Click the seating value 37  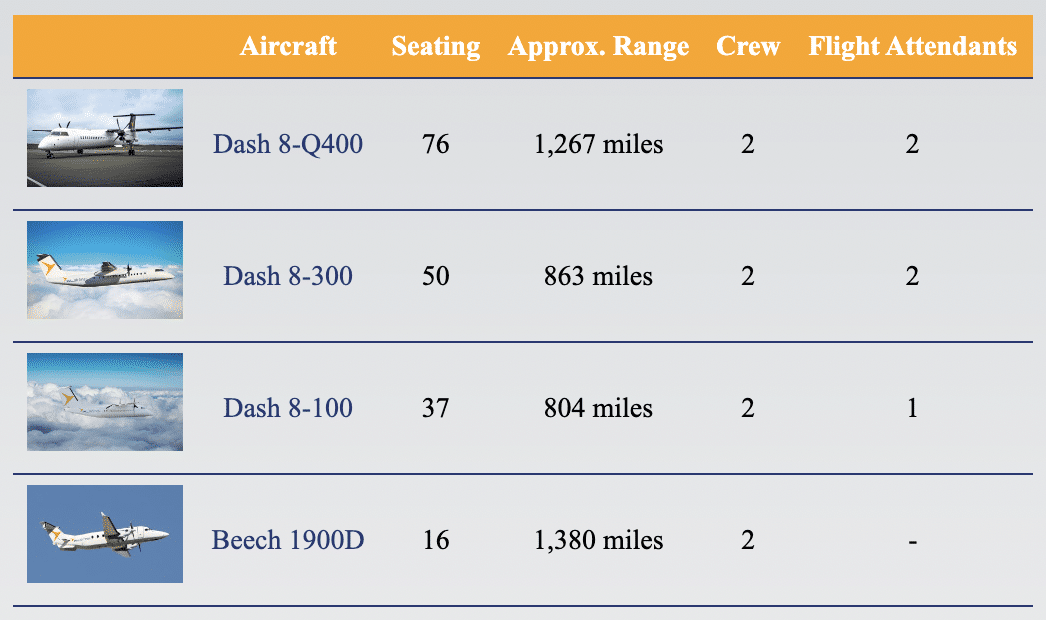pos(436,408)
